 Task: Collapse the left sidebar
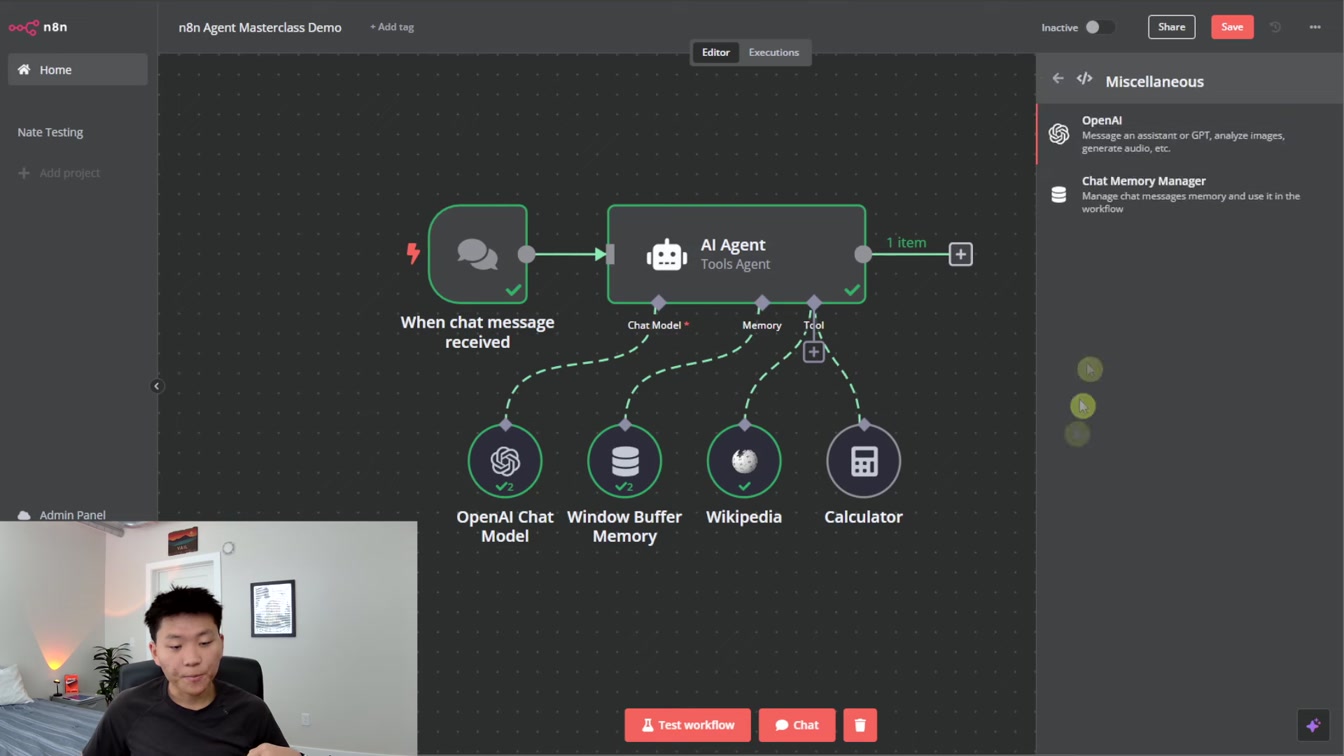(156, 386)
